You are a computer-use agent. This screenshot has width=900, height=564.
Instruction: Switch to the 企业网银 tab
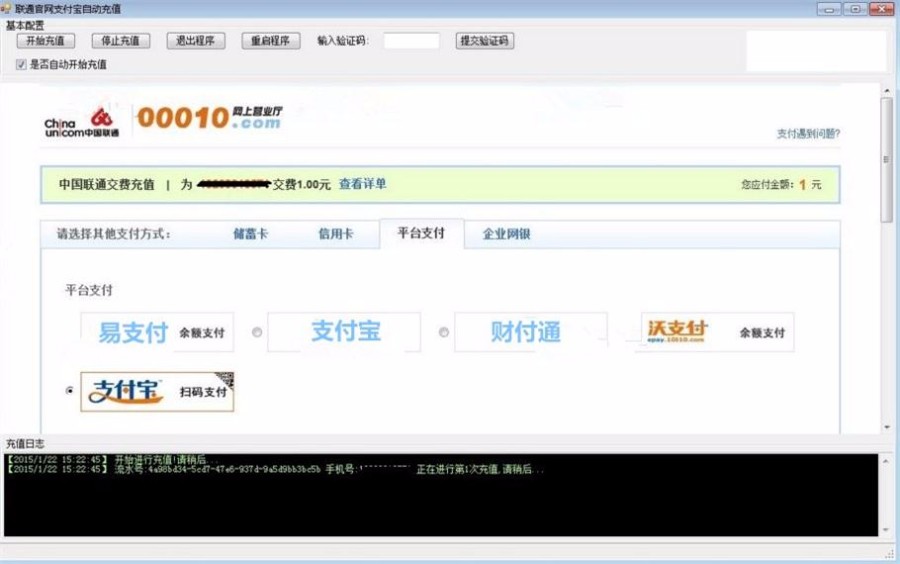pyautogui.click(x=506, y=234)
